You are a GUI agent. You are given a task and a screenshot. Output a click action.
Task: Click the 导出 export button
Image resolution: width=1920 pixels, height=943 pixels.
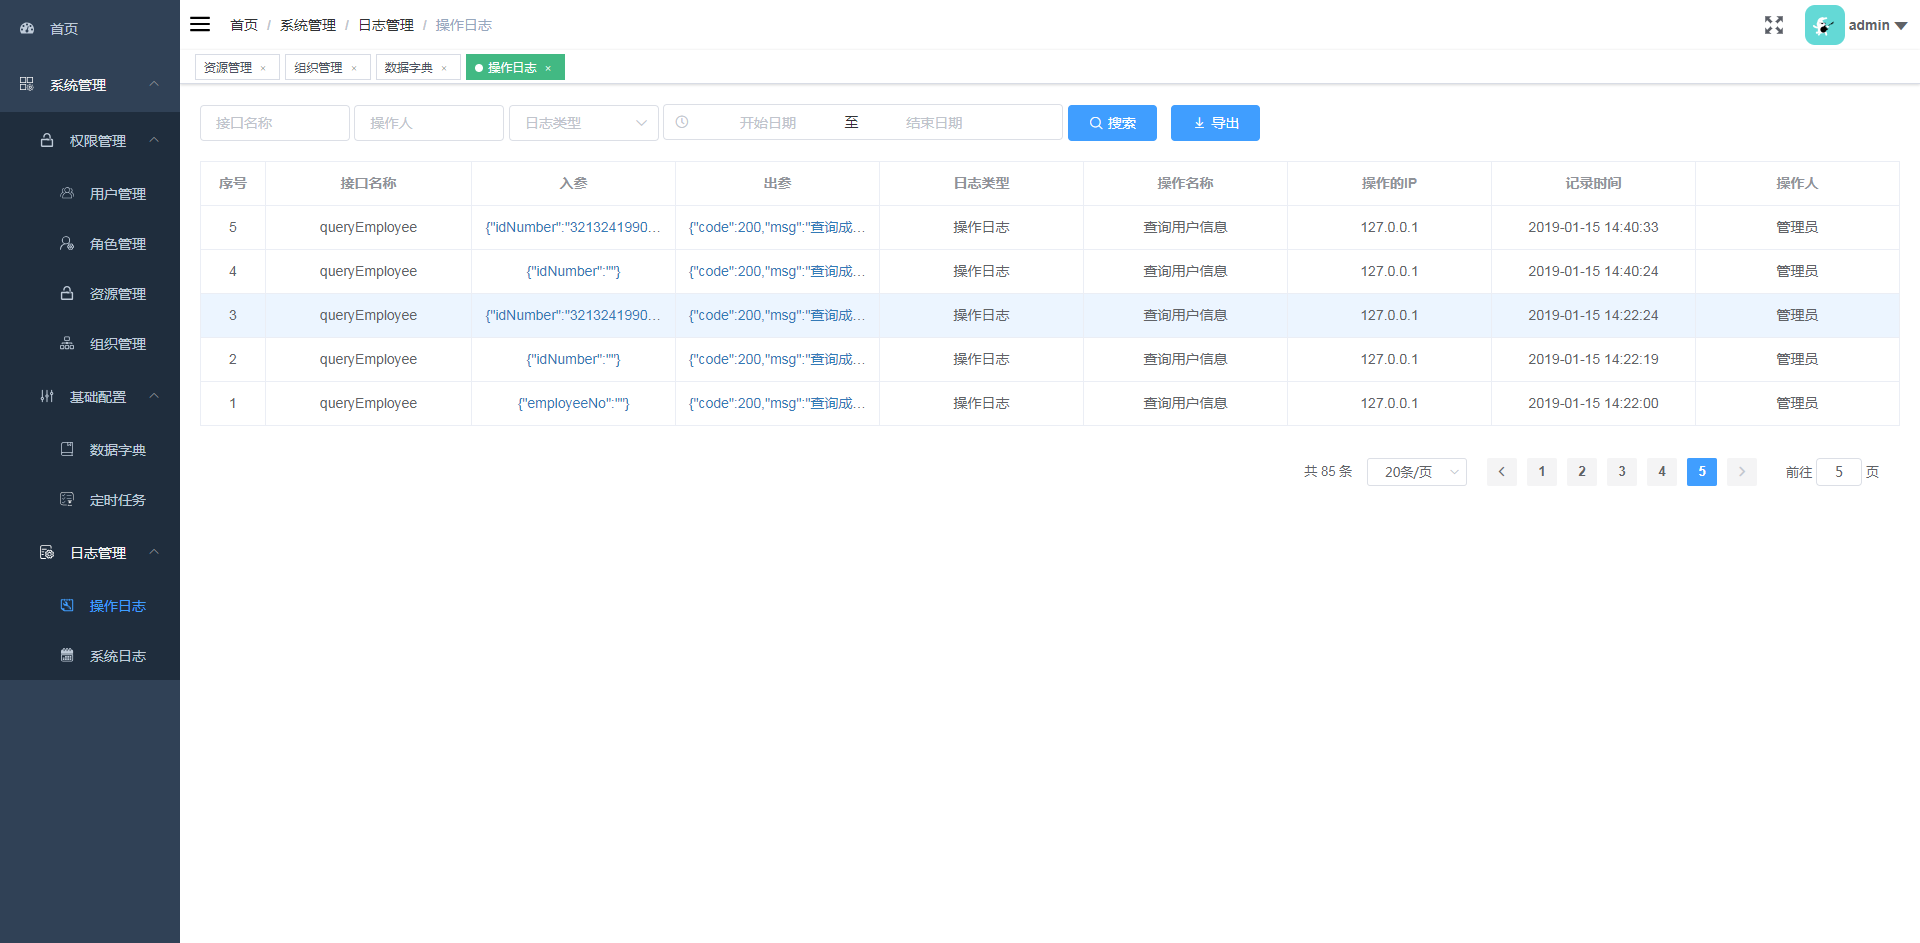1215,123
